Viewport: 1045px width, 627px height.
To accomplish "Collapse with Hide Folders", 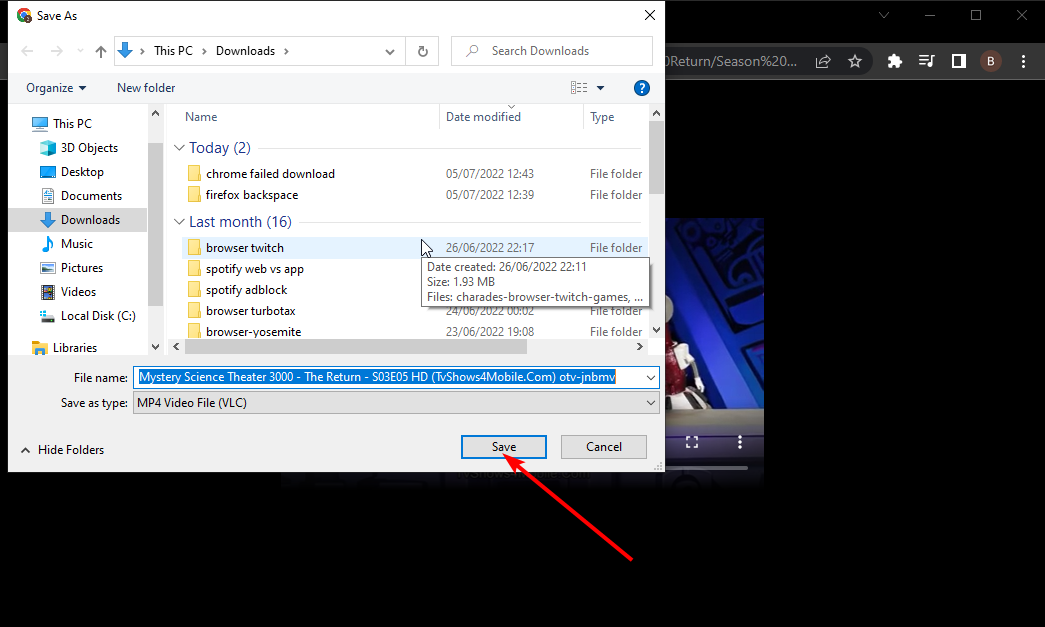I will point(63,450).
